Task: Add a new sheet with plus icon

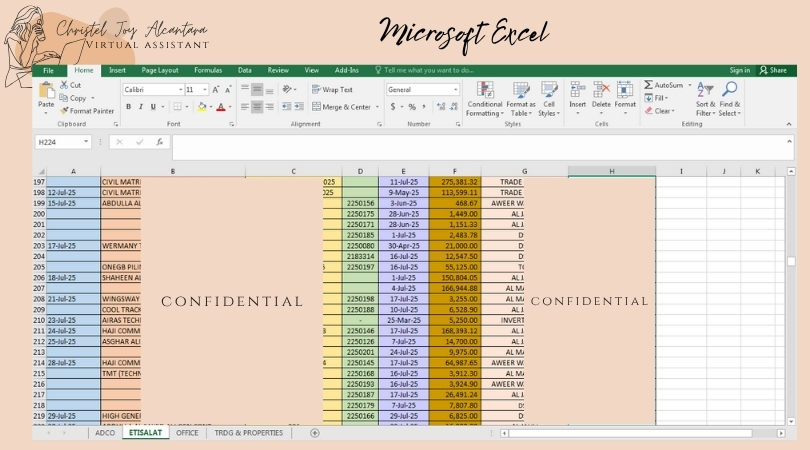Action: [x=315, y=433]
